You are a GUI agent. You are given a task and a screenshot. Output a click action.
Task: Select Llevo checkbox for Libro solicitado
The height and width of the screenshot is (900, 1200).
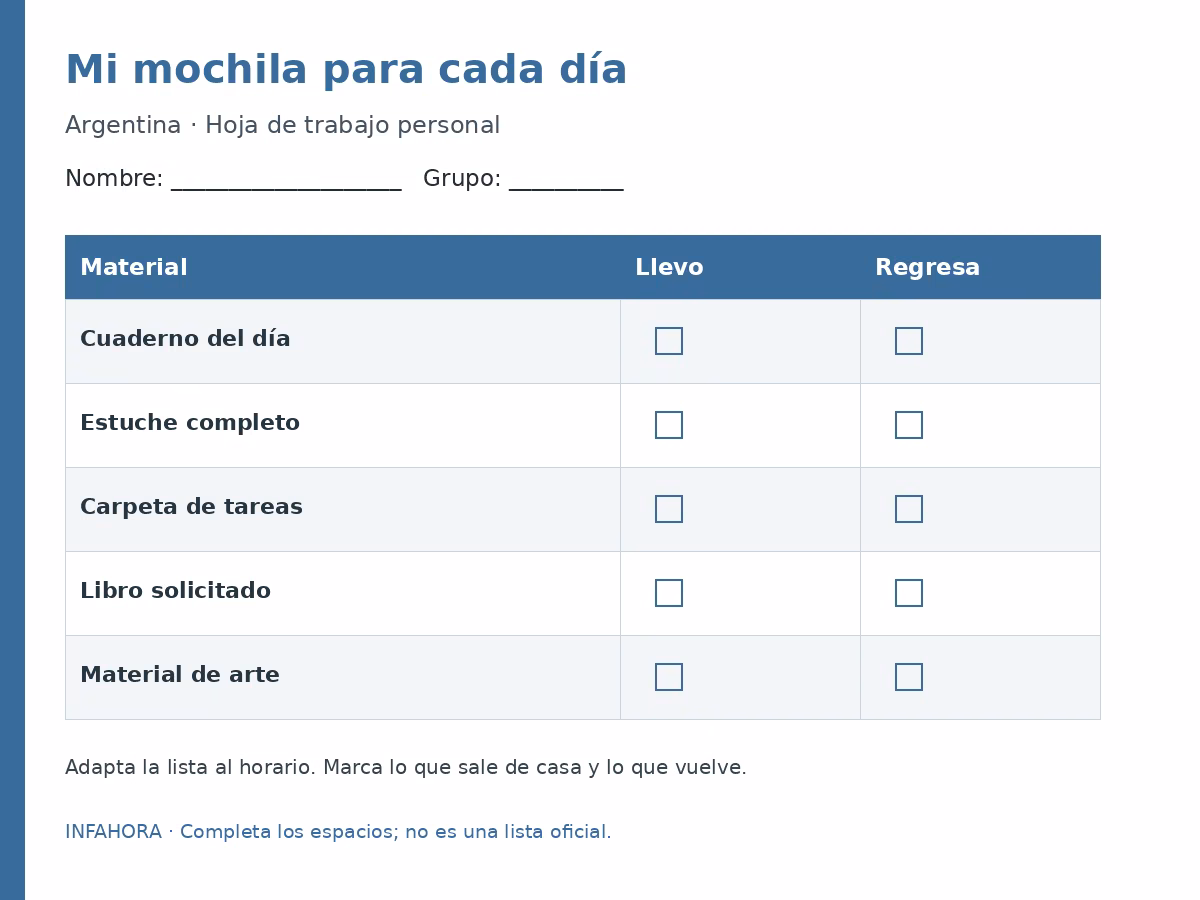tap(669, 593)
